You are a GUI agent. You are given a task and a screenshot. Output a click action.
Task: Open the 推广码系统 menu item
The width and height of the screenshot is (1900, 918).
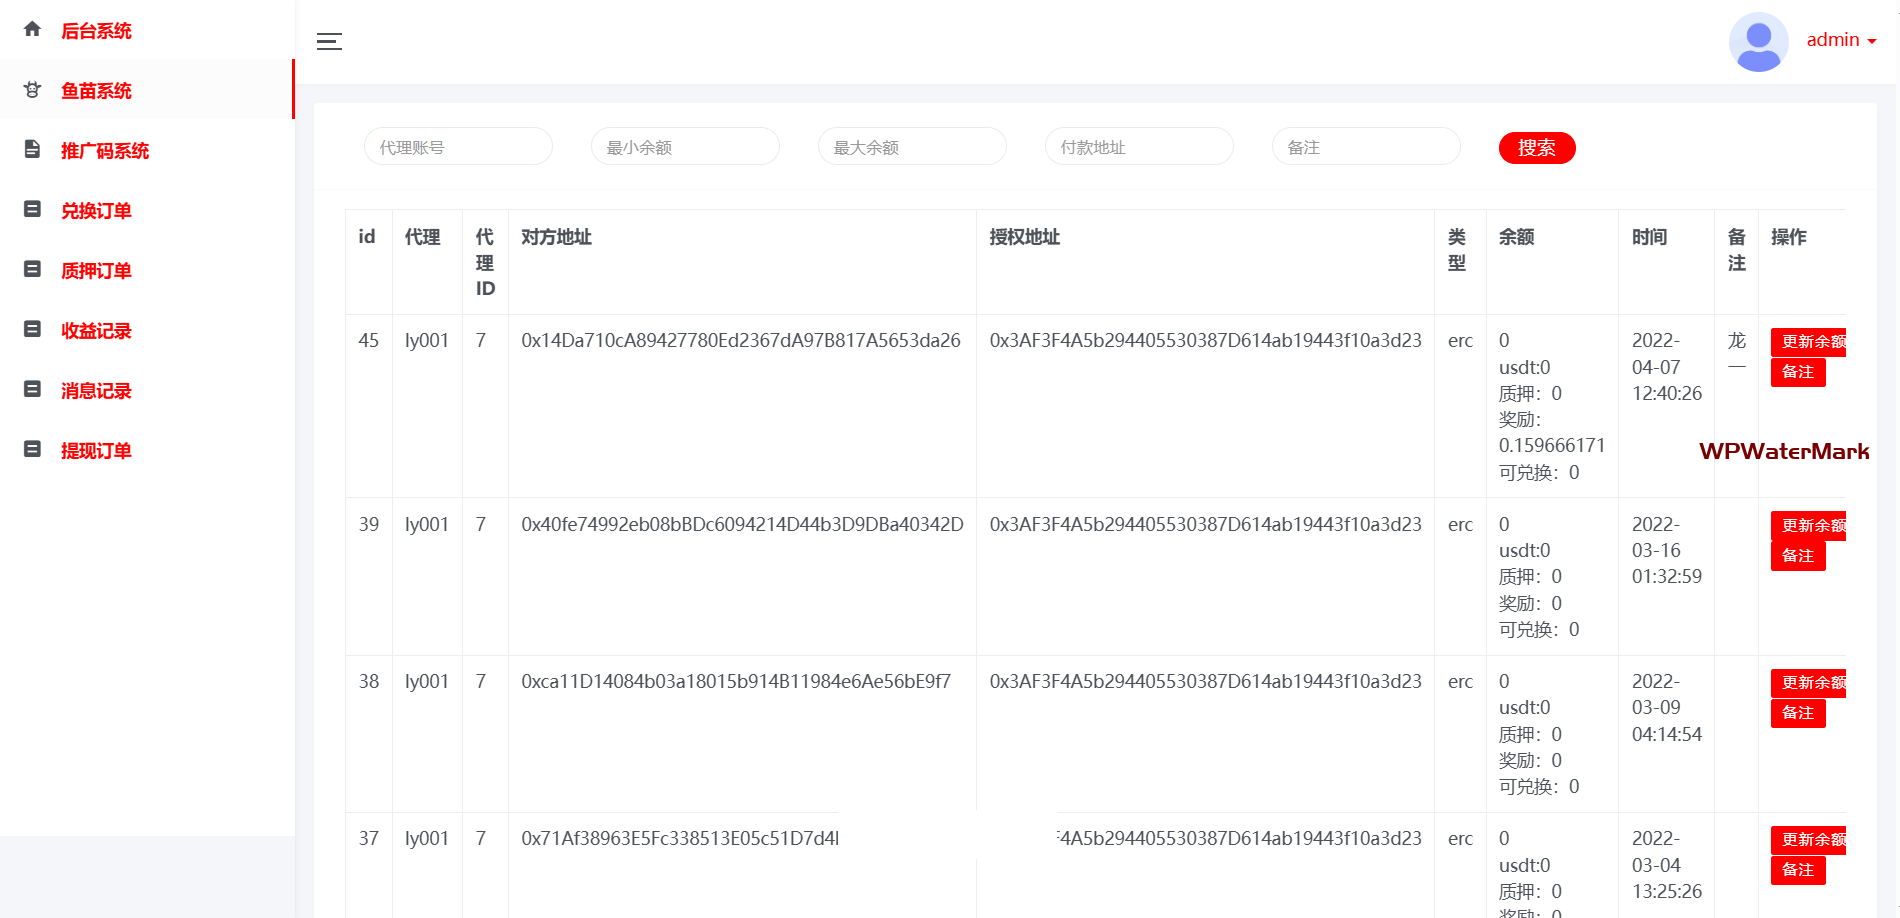tap(105, 151)
